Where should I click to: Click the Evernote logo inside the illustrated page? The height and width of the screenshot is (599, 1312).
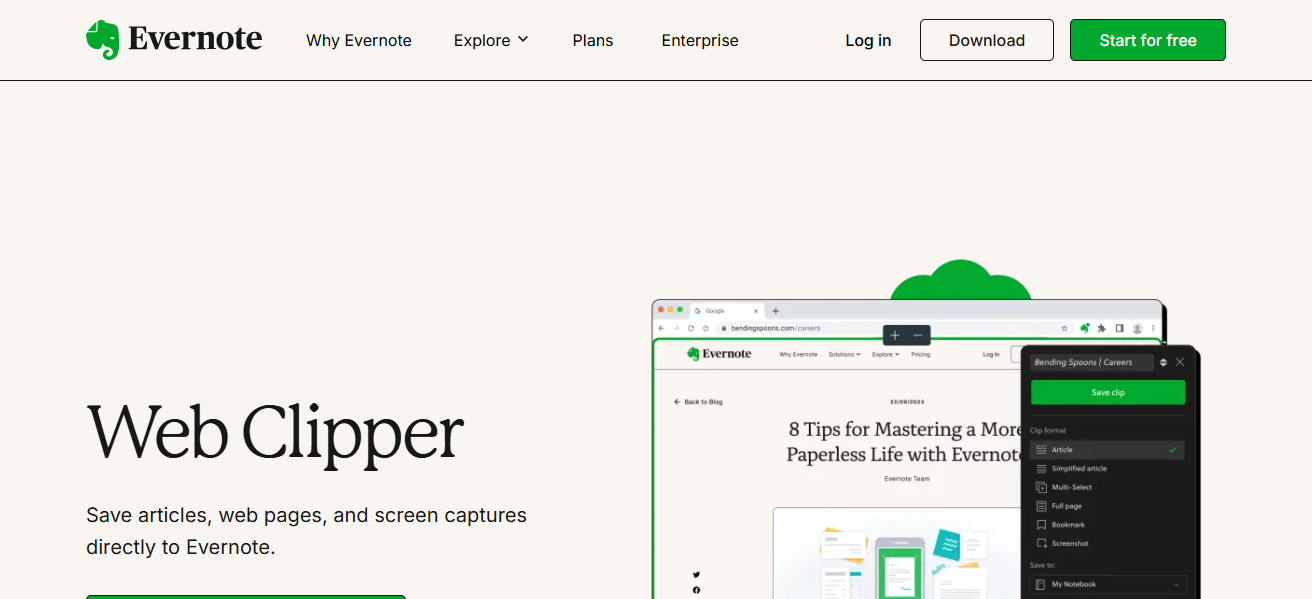click(x=719, y=354)
